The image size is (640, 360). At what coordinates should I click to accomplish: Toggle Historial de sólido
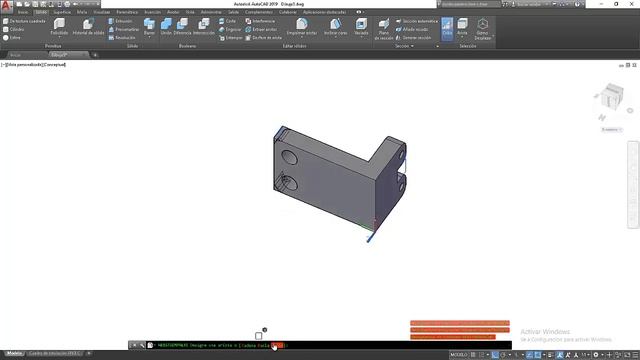click(x=88, y=27)
